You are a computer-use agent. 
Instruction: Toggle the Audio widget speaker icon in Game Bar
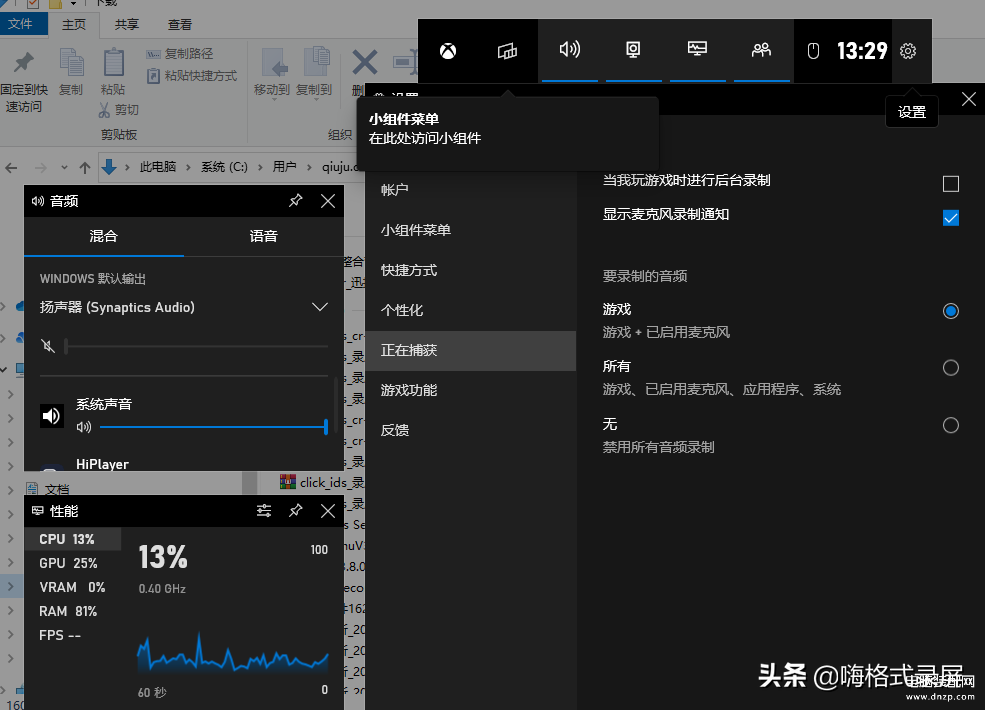pyautogui.click(x=570, y=50)
